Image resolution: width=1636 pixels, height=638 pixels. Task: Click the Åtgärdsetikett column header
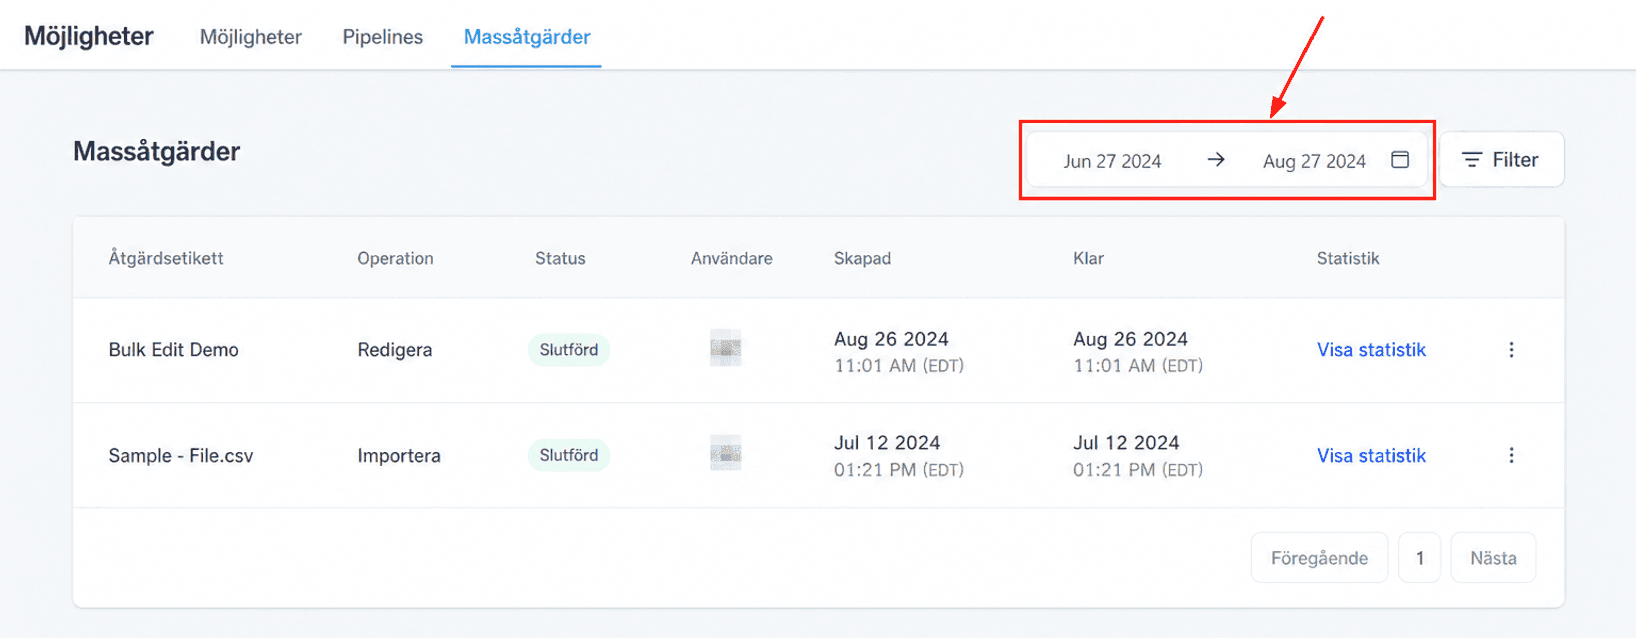tap(166, 258)
